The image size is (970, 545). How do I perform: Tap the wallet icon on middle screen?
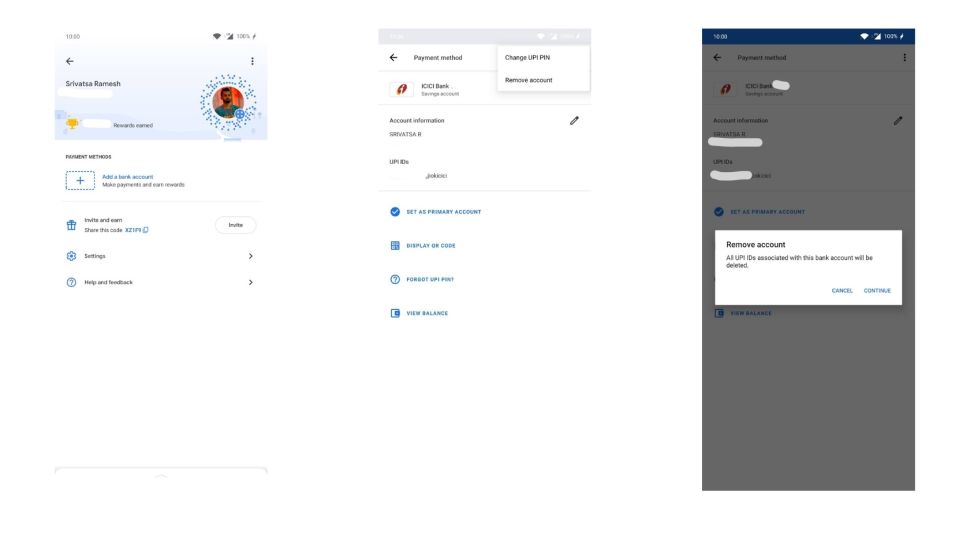pyautogui.click(x=395, y=313)
